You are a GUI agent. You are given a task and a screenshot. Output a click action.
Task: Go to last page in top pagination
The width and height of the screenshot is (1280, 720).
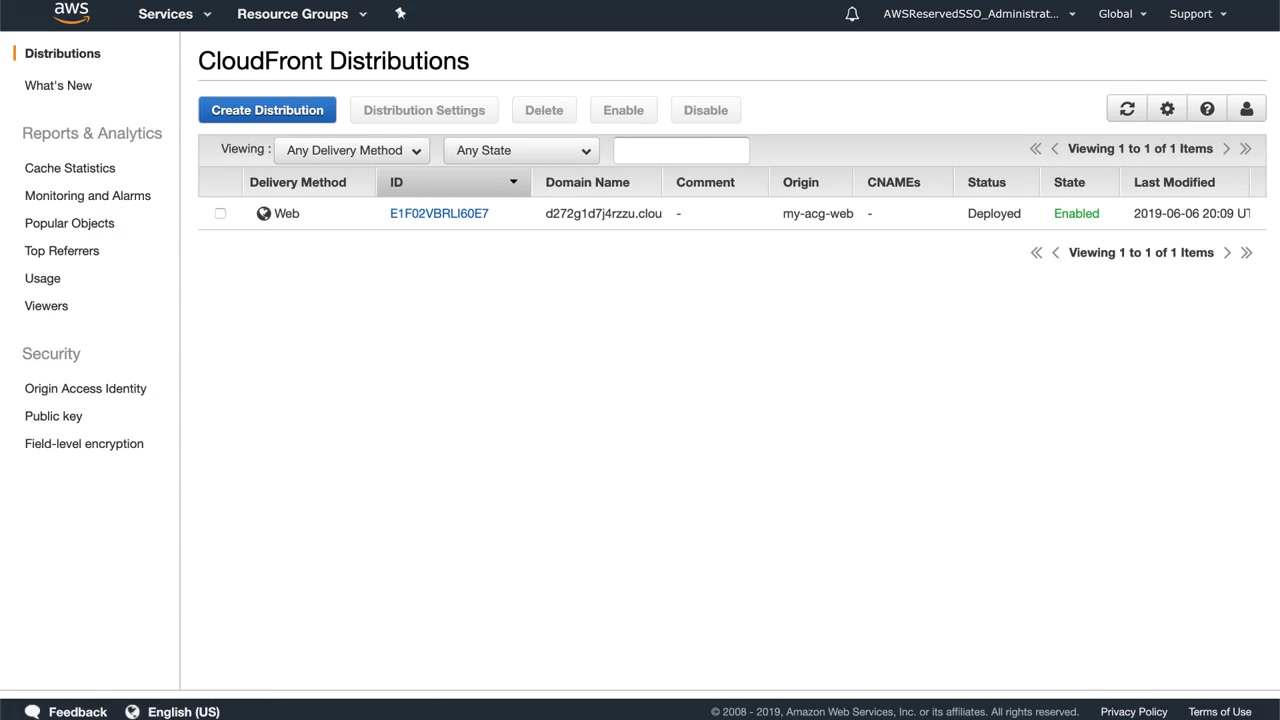pos(1246,149)
